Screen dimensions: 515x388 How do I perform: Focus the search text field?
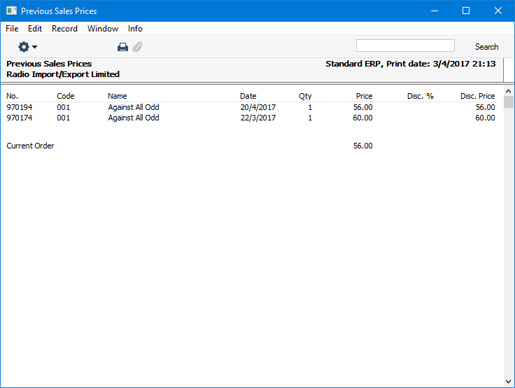pyautogui.click(x=405, y=46)
